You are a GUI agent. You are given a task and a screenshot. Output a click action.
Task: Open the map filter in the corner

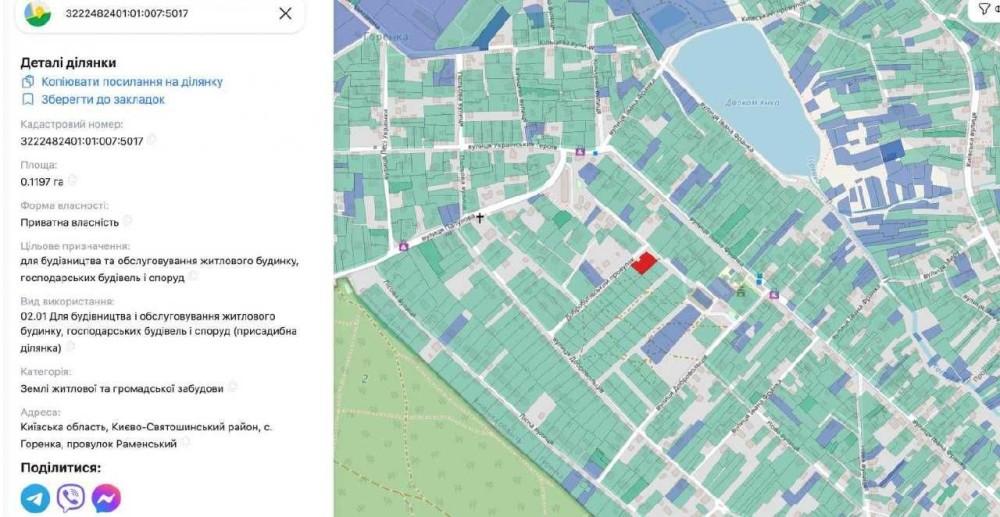tap(986, 8)
